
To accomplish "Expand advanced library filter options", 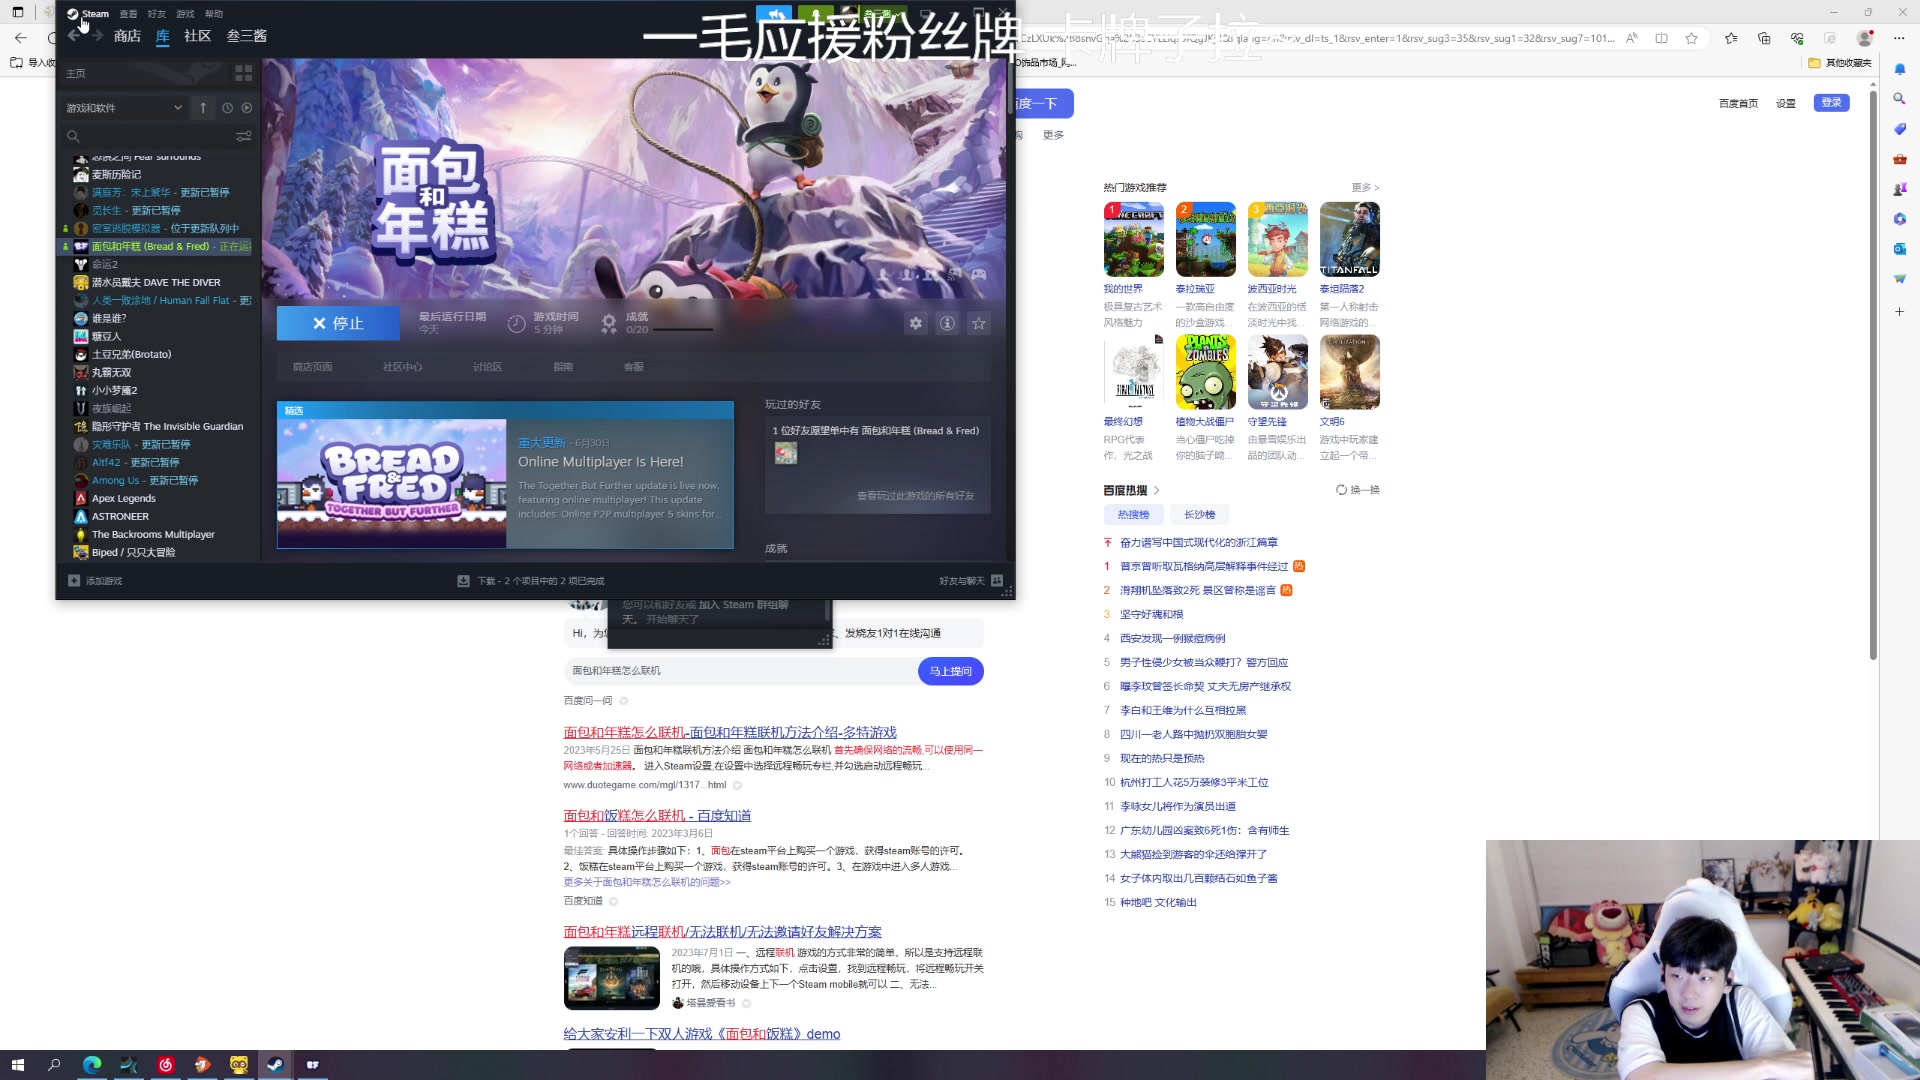I will click(244, 136).
